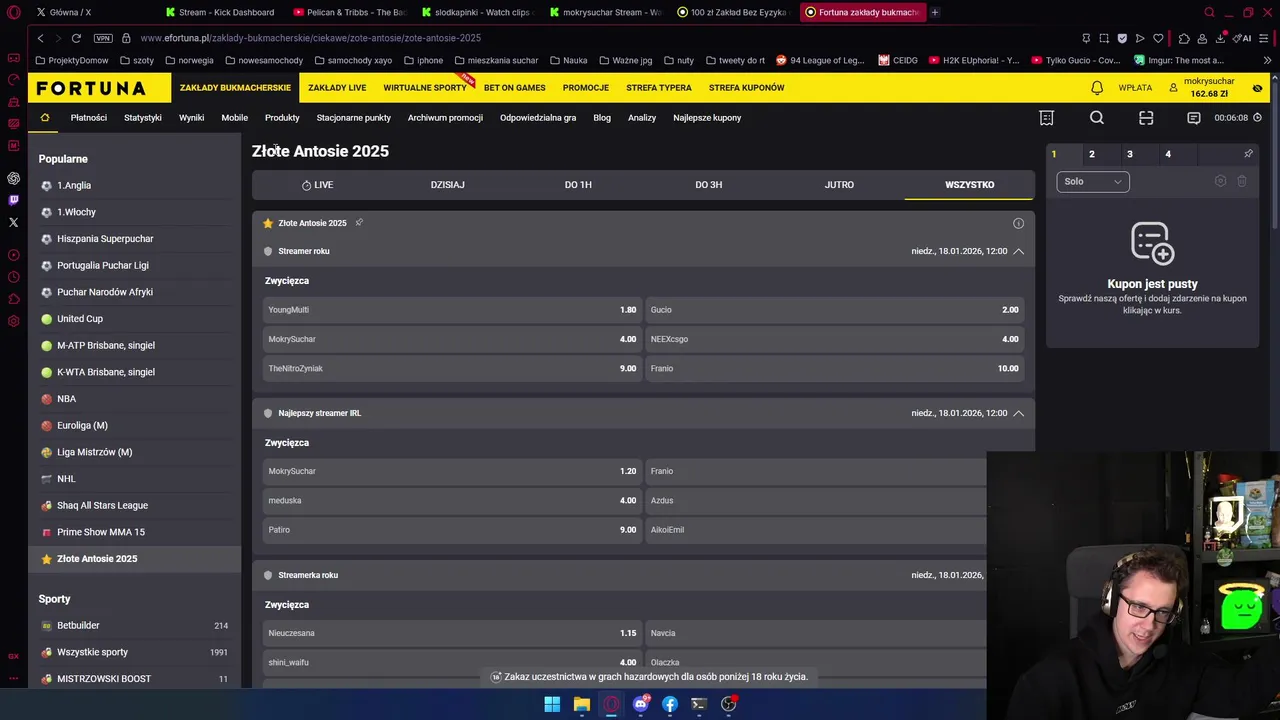1280x720 pixels.
Task: Bet on Nieuczesana at 1.15
Action: click(452, 633)
